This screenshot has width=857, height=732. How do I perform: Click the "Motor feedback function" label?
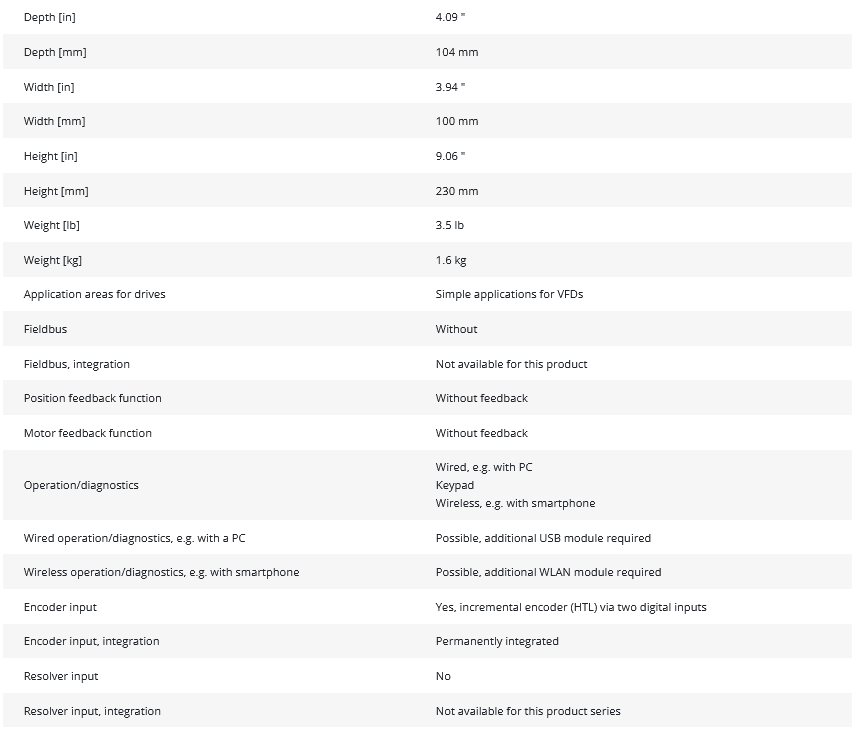click(88, 433)
